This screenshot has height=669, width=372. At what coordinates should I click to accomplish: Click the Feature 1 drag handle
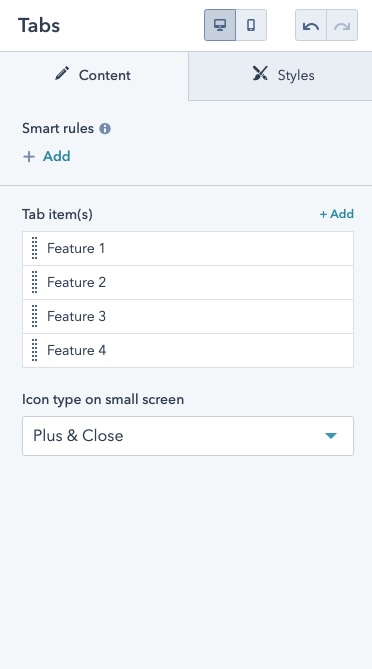[35, 248]
